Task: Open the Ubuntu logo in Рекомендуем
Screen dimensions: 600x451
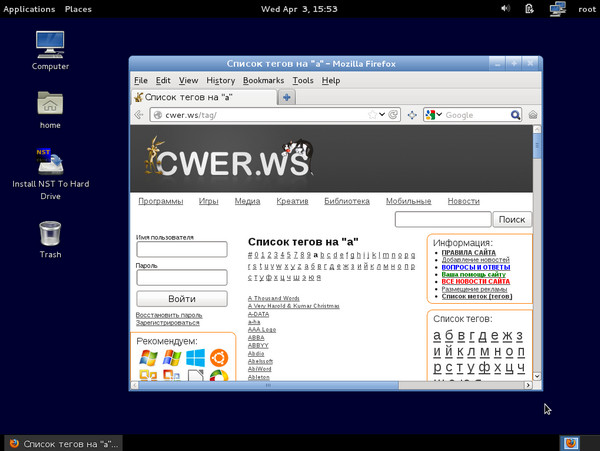Action: click(x=218, y=358)
